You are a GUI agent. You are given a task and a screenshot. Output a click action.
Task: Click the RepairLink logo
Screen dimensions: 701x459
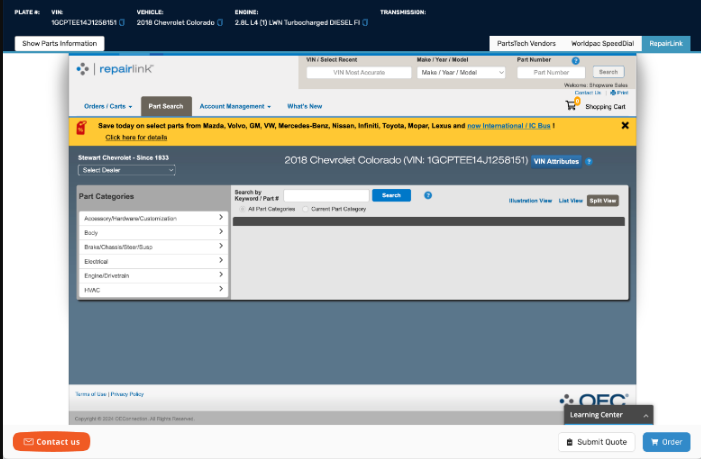[x=114, y=69]
